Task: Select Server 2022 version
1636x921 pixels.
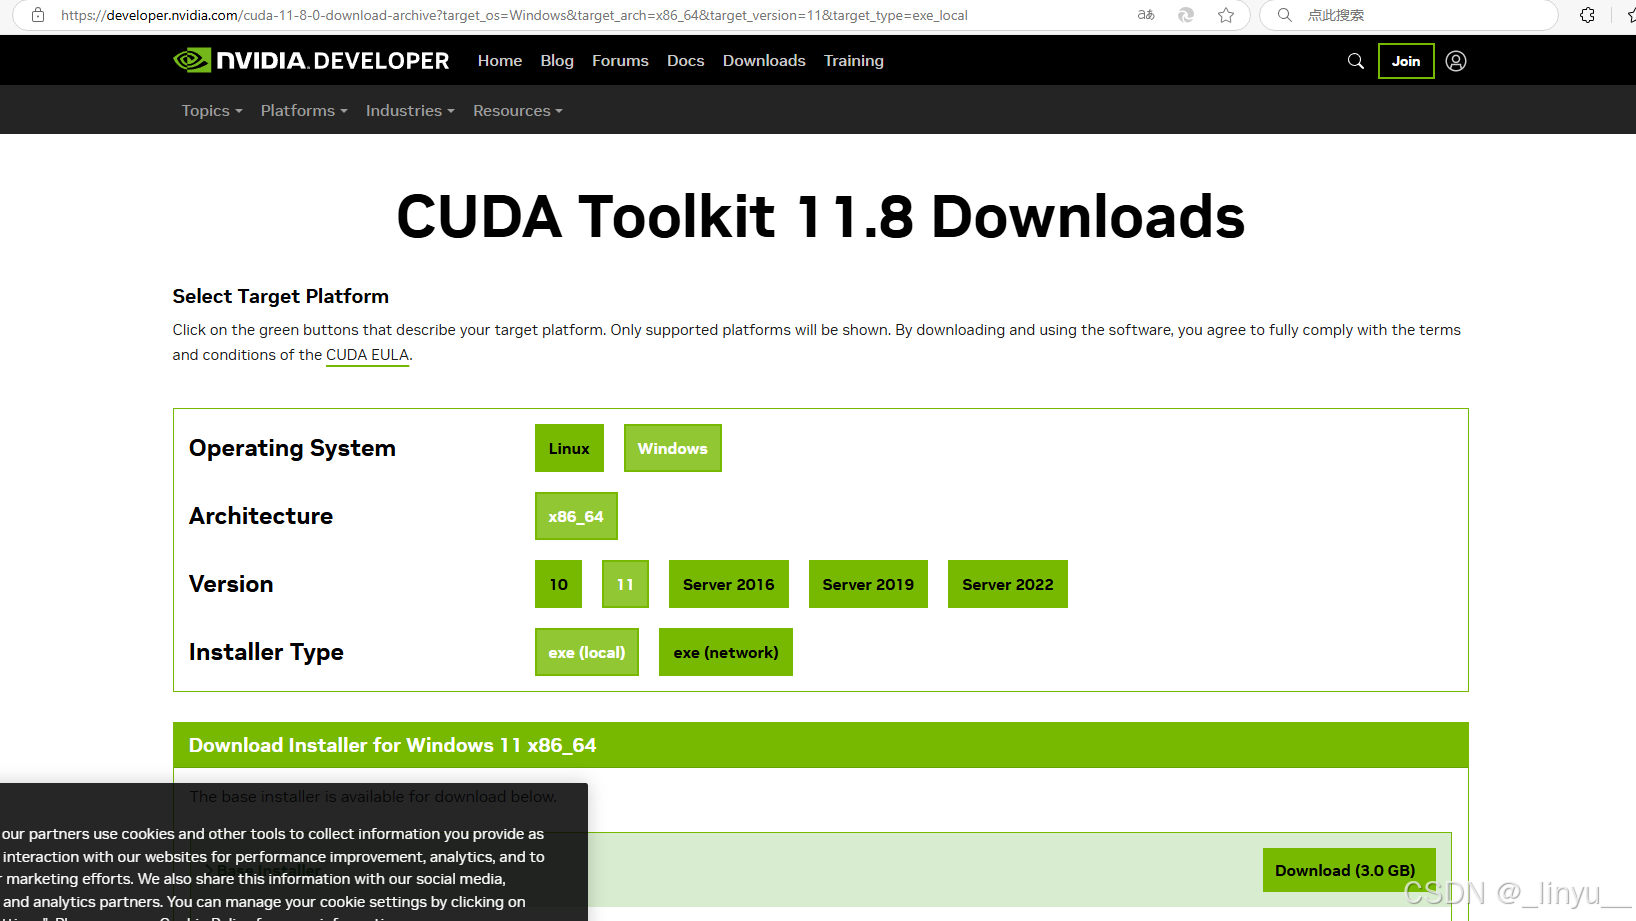Action: tap(1008, 584)
